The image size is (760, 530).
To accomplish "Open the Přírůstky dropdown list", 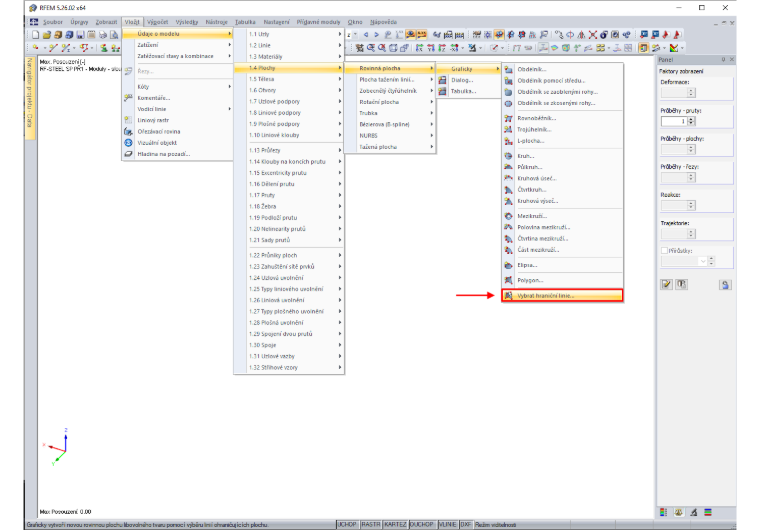I will click(703, 261).
